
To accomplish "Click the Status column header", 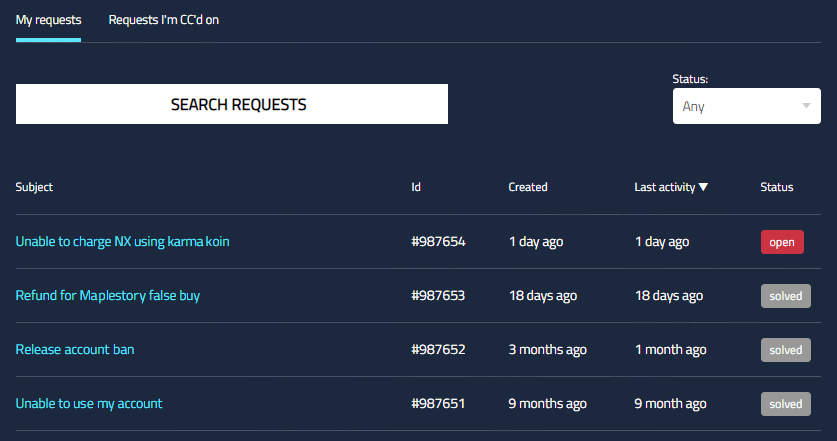I will 776,187.
